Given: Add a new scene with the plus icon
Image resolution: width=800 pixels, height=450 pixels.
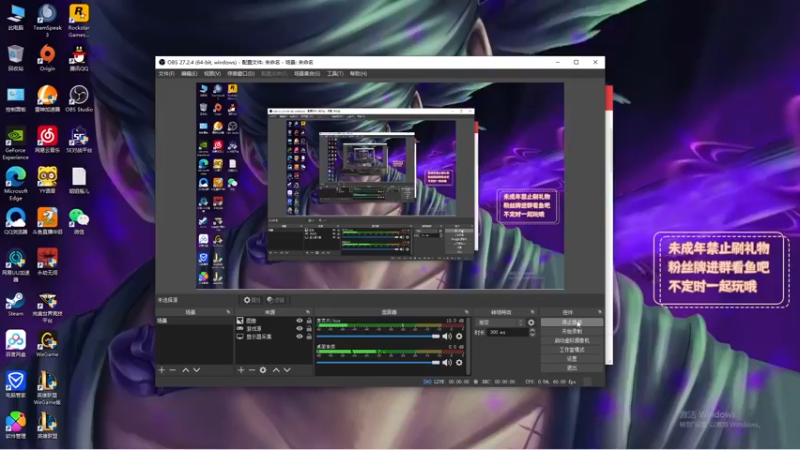Looking at the screenshot, I should tap(162, 370).
